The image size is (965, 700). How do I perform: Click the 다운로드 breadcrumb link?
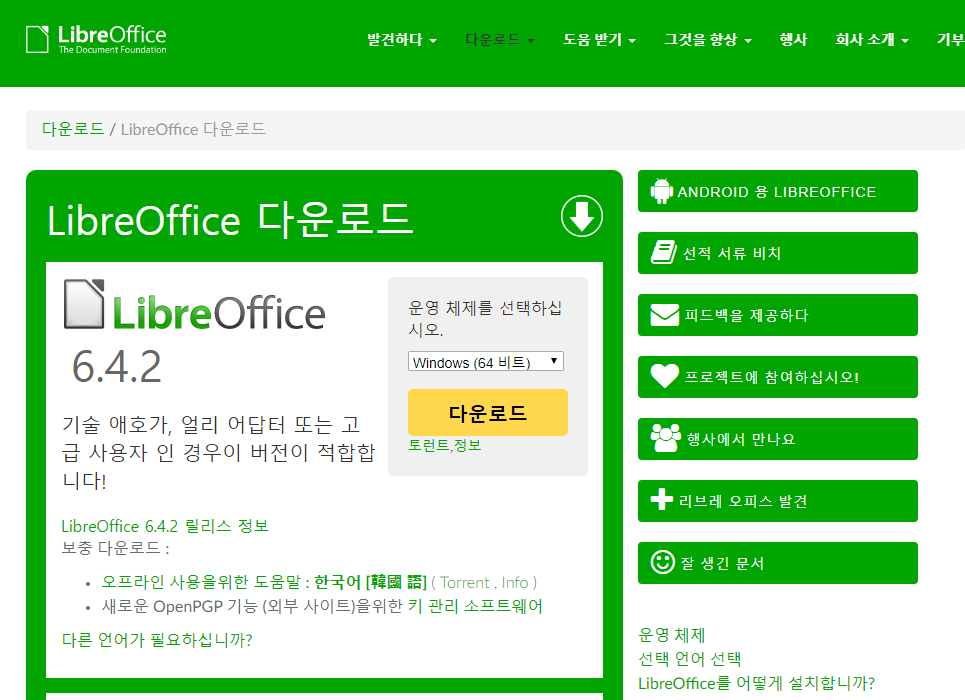tap(73, 129)
